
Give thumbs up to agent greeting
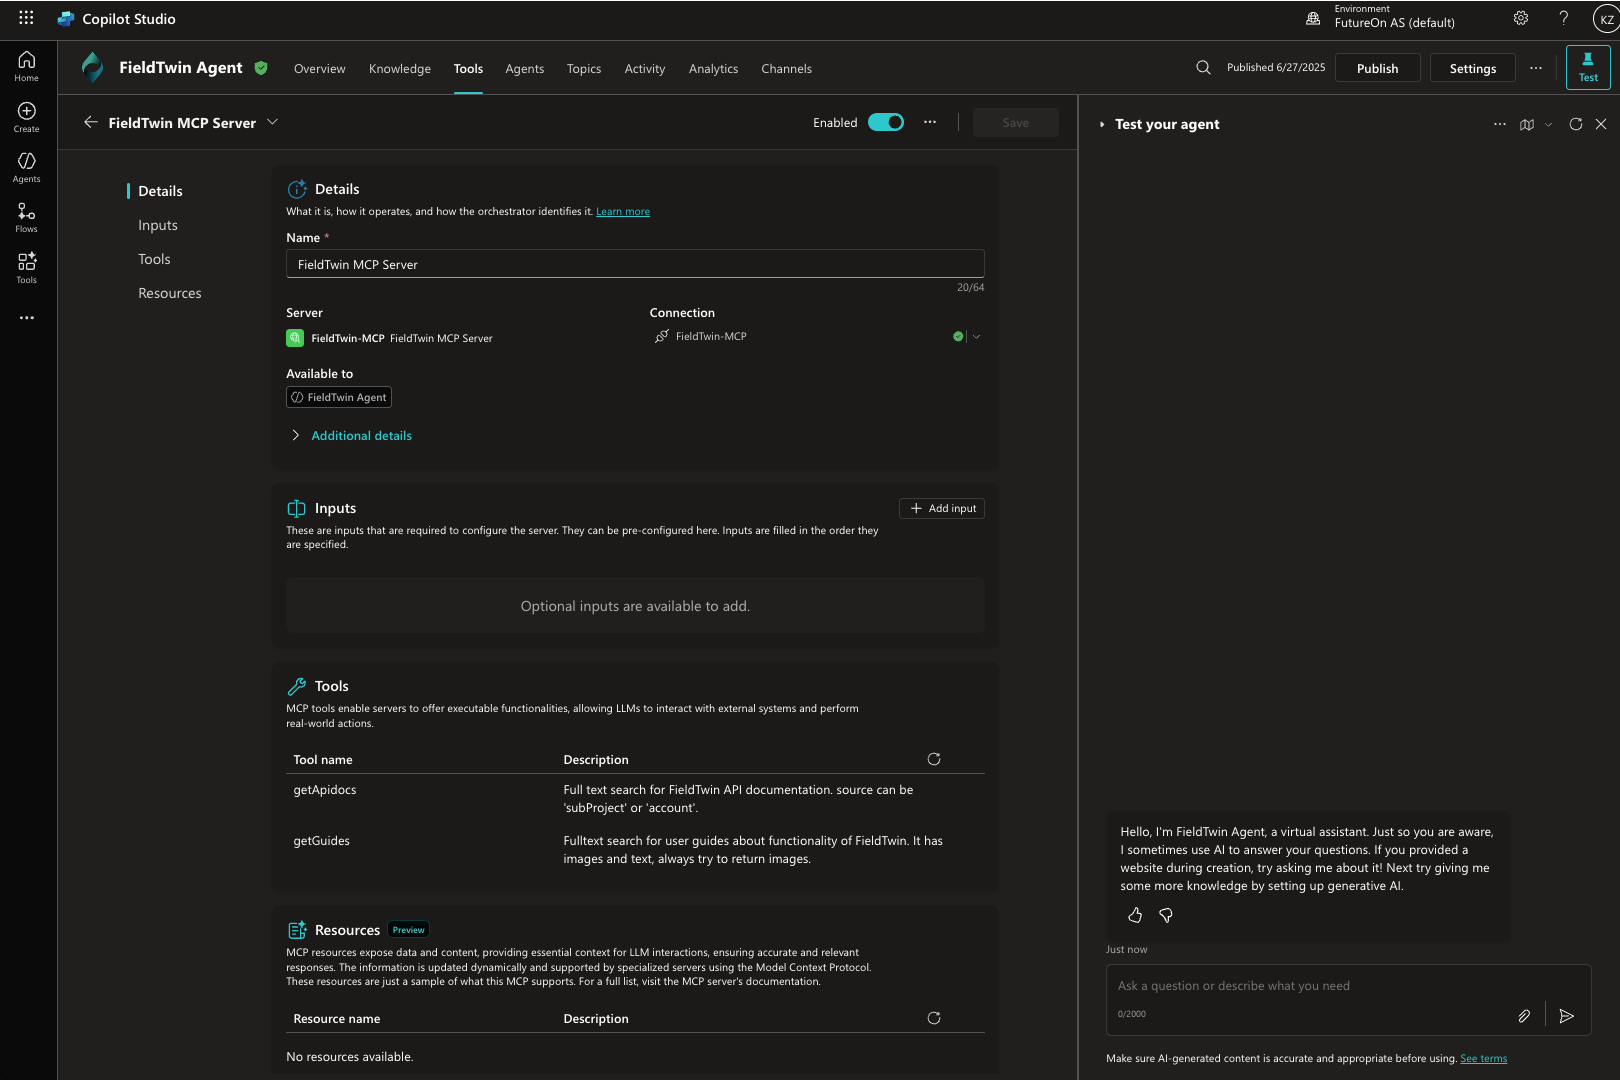pos(1135,915)
